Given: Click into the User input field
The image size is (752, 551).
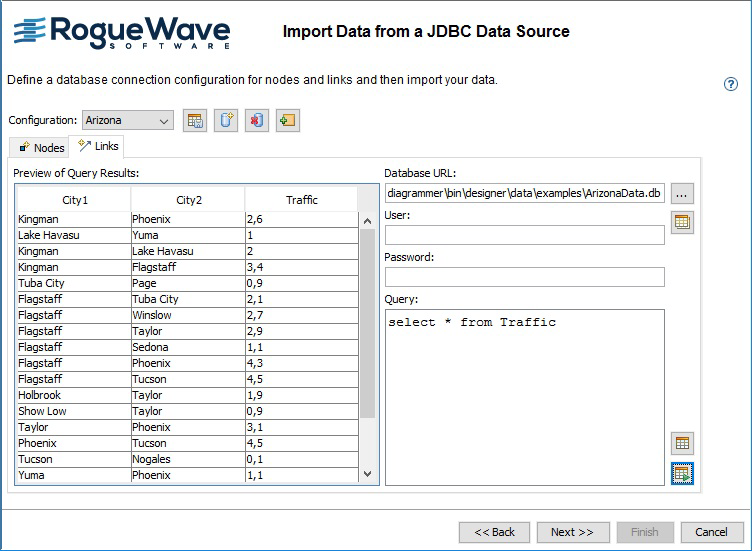Looking at the screenshot, I should coord(524,235).
